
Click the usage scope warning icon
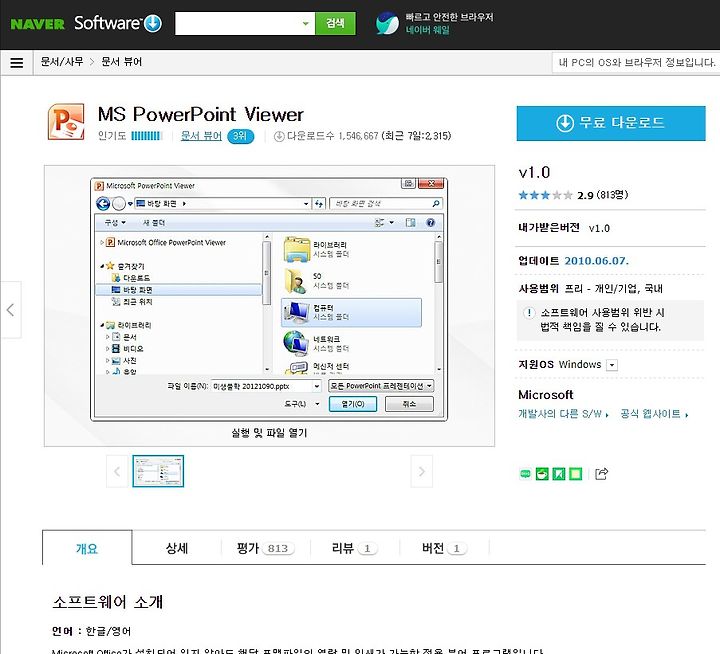(x=529, y=313)
